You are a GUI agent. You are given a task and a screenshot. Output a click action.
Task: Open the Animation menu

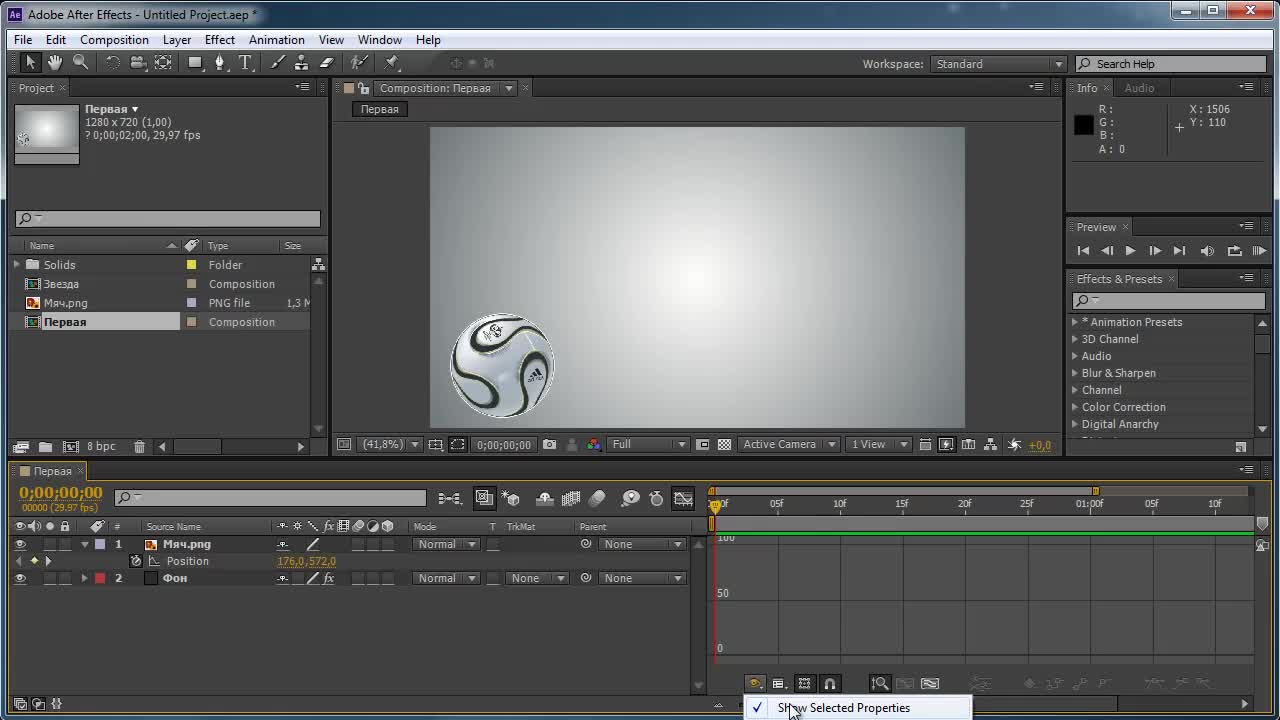(277, 40)
